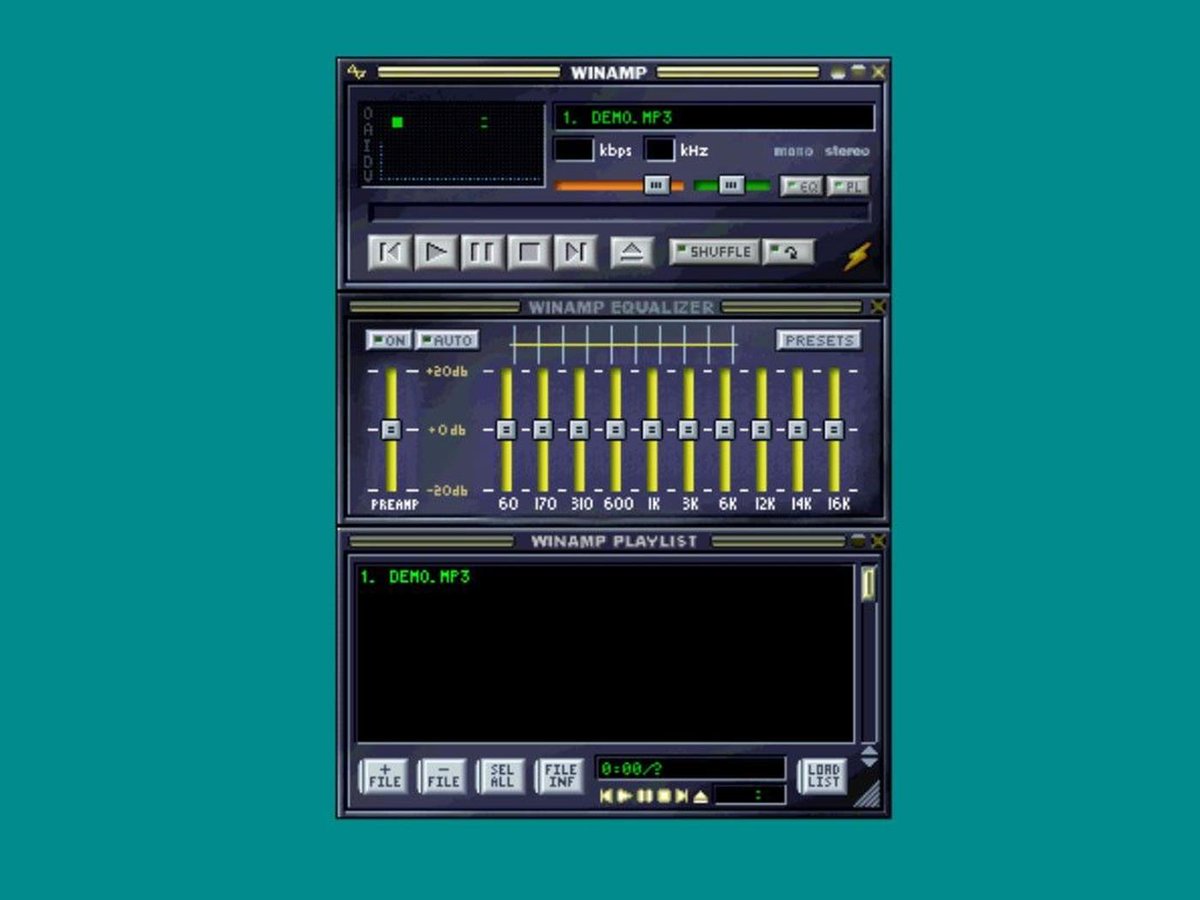Click the 14K equalizer slider
The width and height of the screenshot is (1200, 900).
[x=797, y=430]
